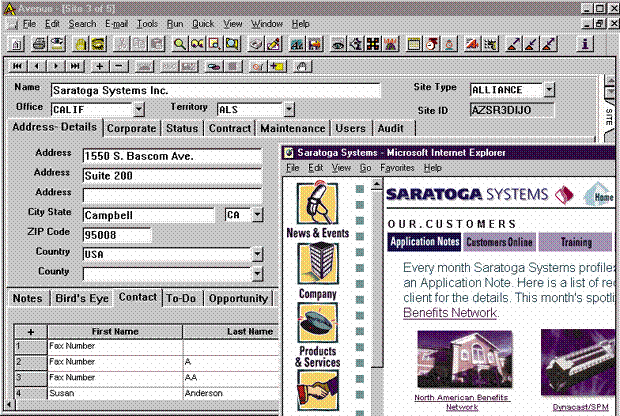Open the State CA dropdown

point(257,215)
